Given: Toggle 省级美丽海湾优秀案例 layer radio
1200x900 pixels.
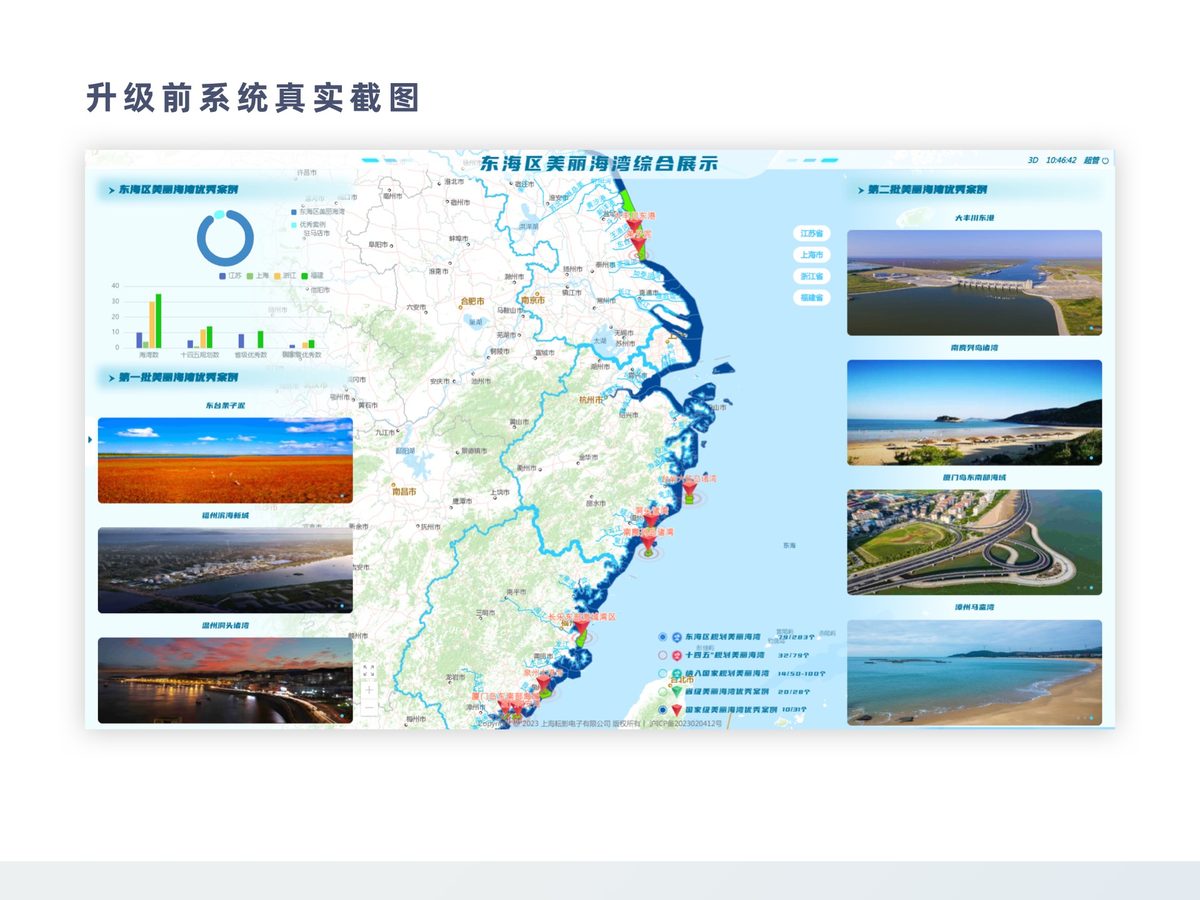Looking at the screenshot, I should click(x=663, y=691).
